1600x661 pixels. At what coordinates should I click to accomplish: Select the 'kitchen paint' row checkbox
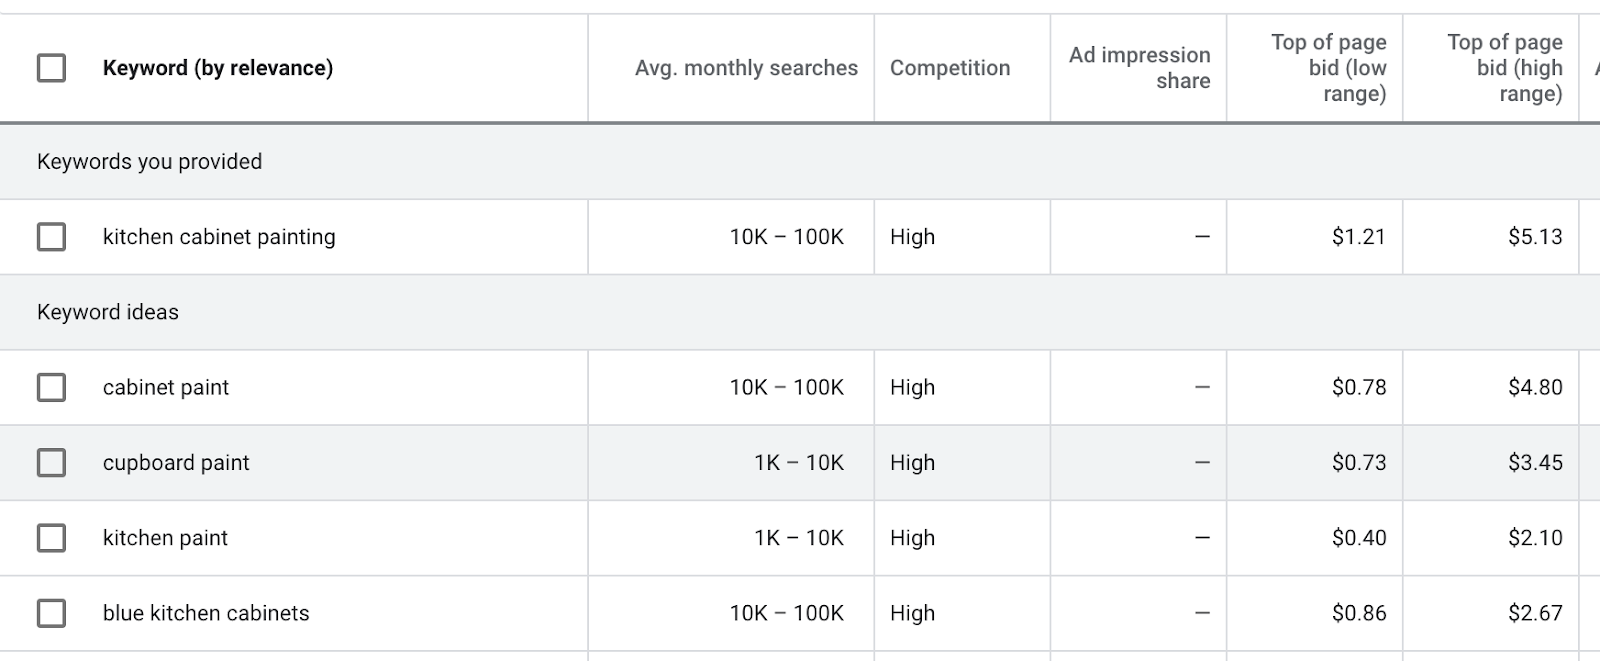tap(51, 538)
